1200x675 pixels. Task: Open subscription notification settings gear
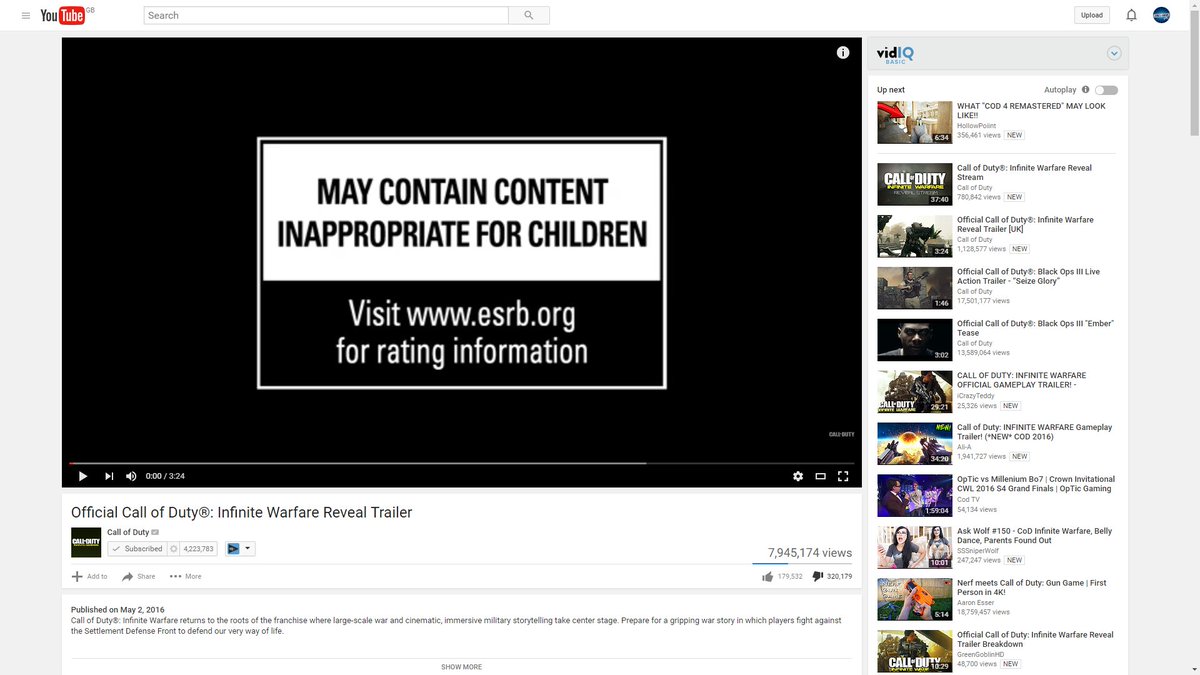[173, 549]
